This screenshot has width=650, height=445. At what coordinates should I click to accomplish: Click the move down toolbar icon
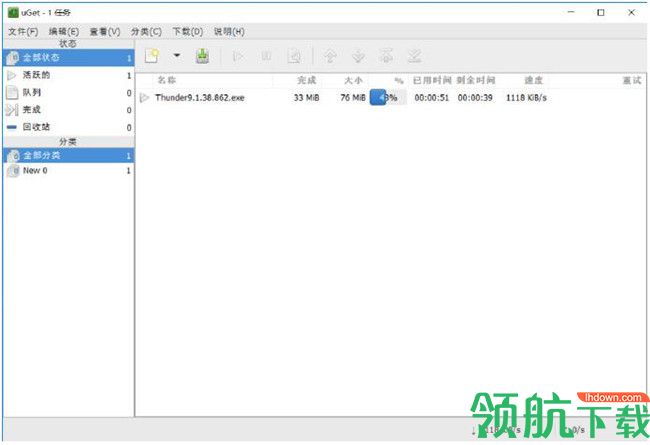click(x=358, y=56)
